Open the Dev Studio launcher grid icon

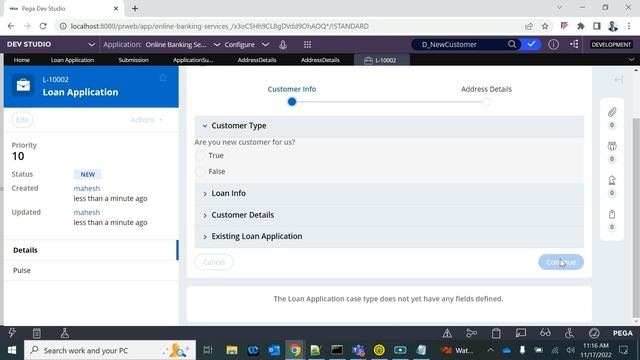click(x=307, y=44)
